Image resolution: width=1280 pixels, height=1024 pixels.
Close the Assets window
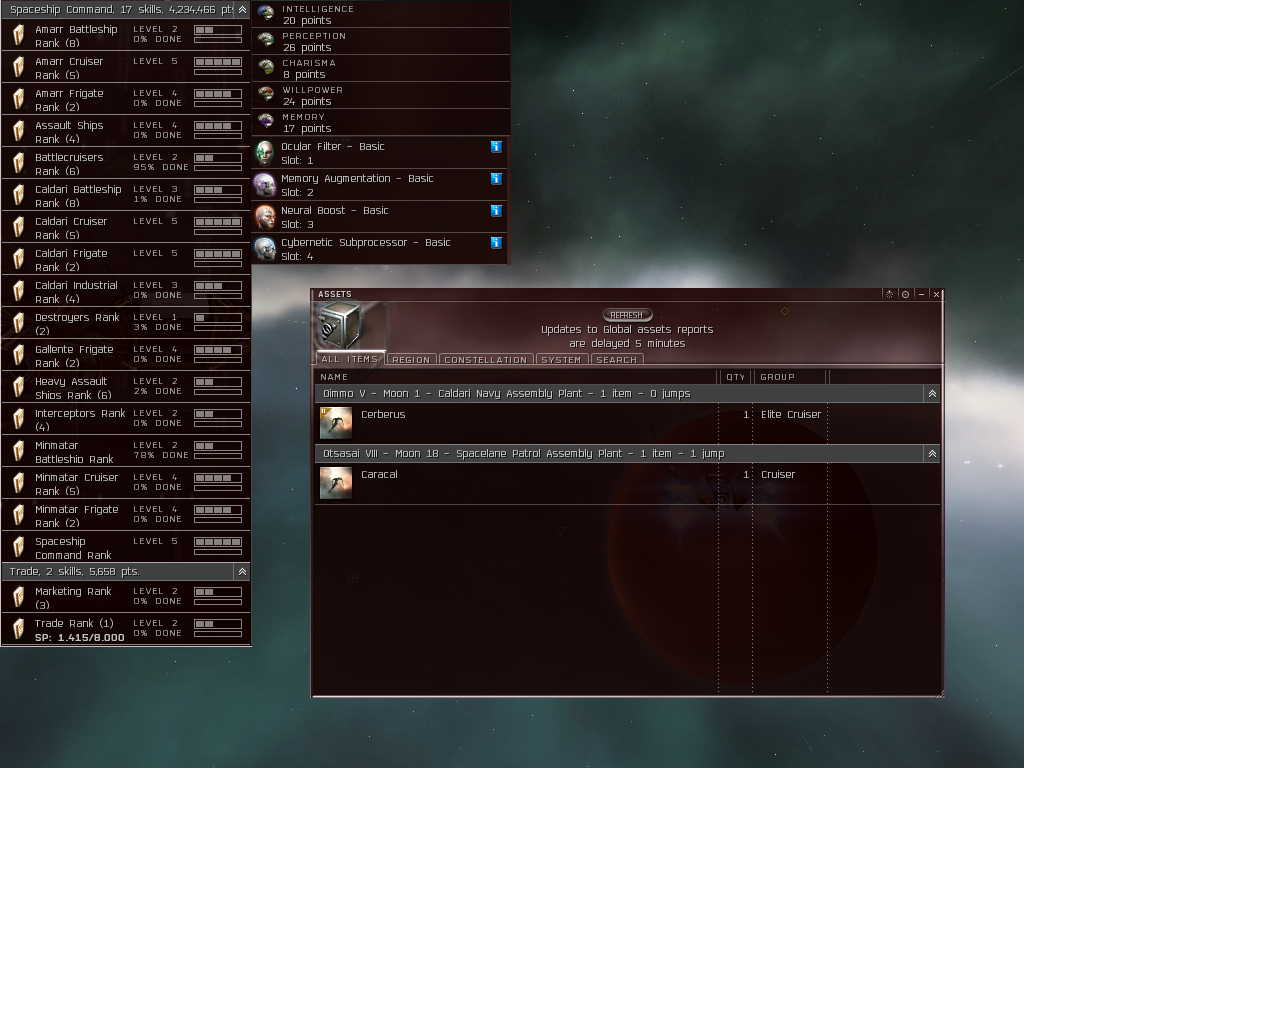coord(936,294)
